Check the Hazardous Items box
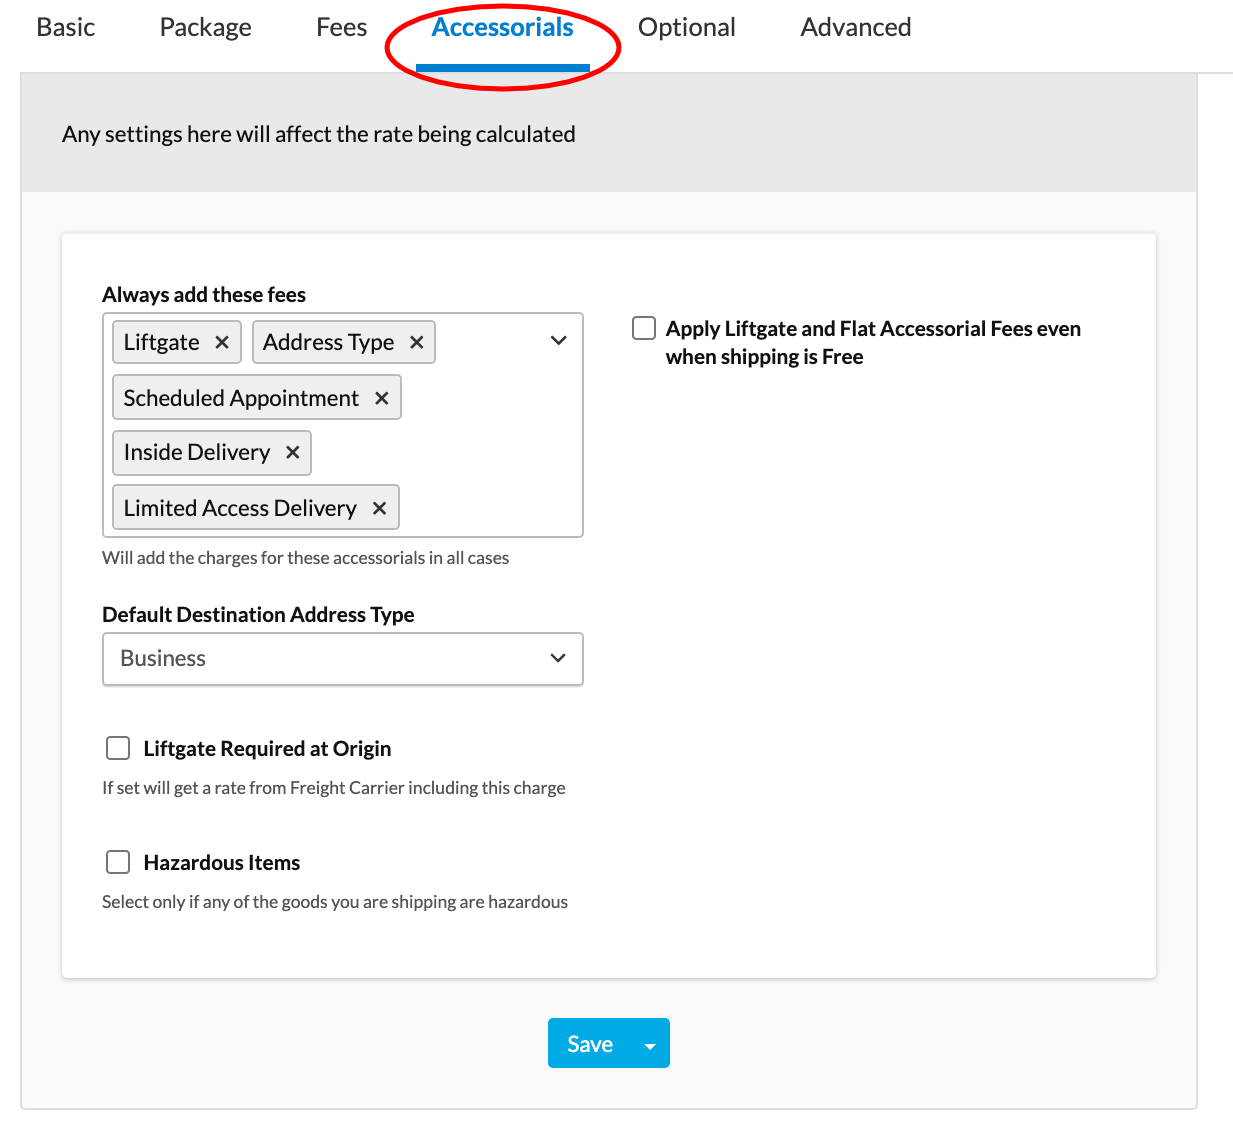This screenshot has height=1134, width=1233. coord(118,862)
